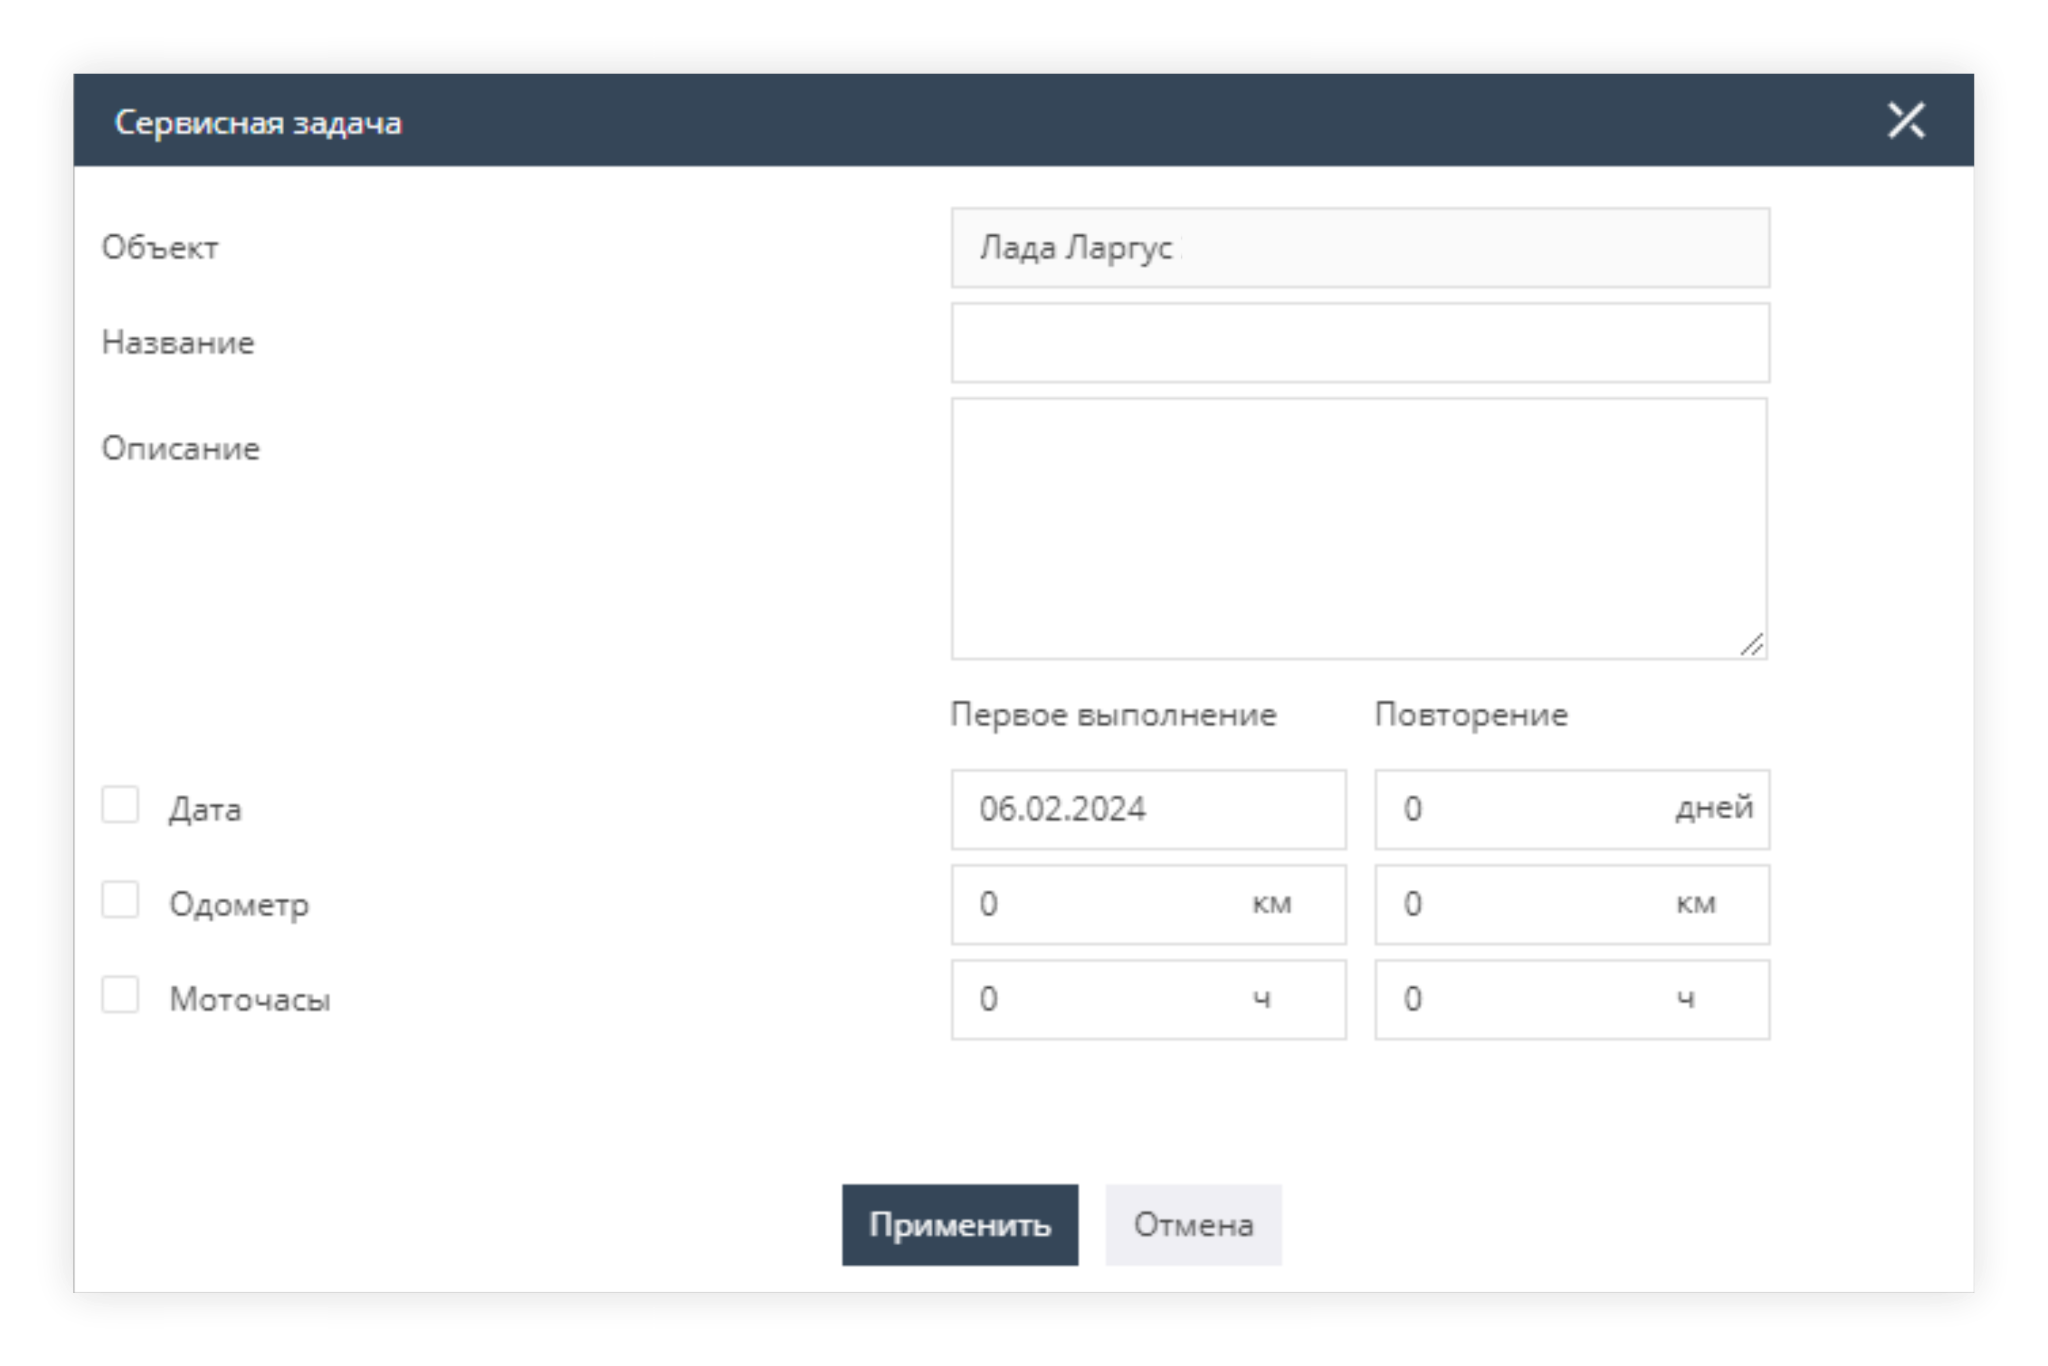
Task: Click the Первое выполнение column label
Action: pos(1113,715)
